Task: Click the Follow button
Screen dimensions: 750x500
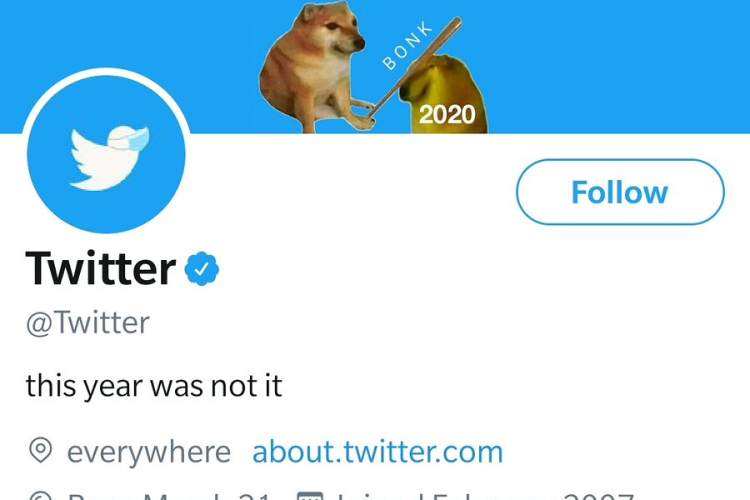Action: coord(620,192)
